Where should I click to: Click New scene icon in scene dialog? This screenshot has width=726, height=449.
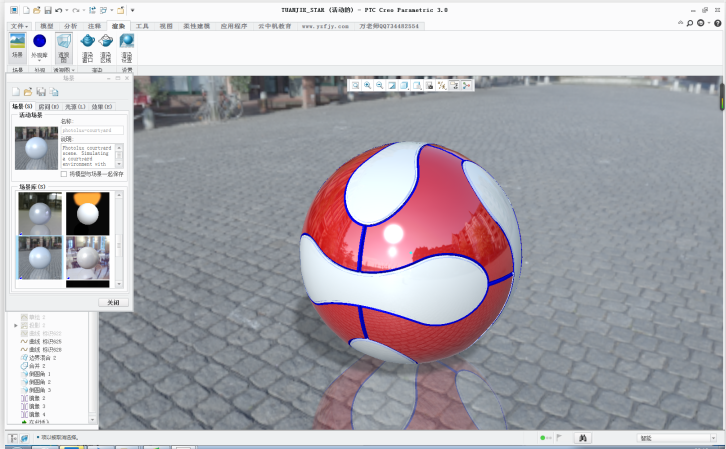click(x=16, y=92)
